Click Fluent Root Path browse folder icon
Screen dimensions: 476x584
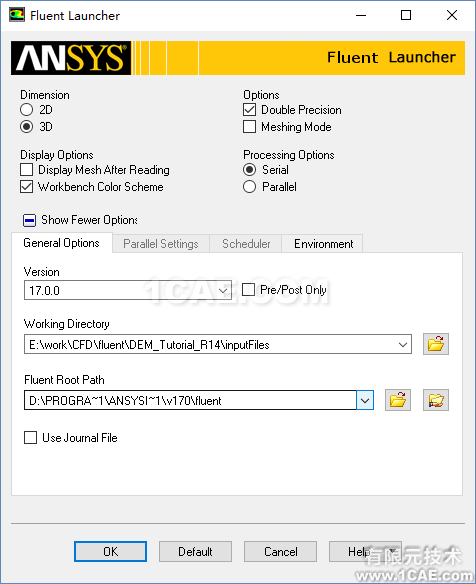click(398, 400)
